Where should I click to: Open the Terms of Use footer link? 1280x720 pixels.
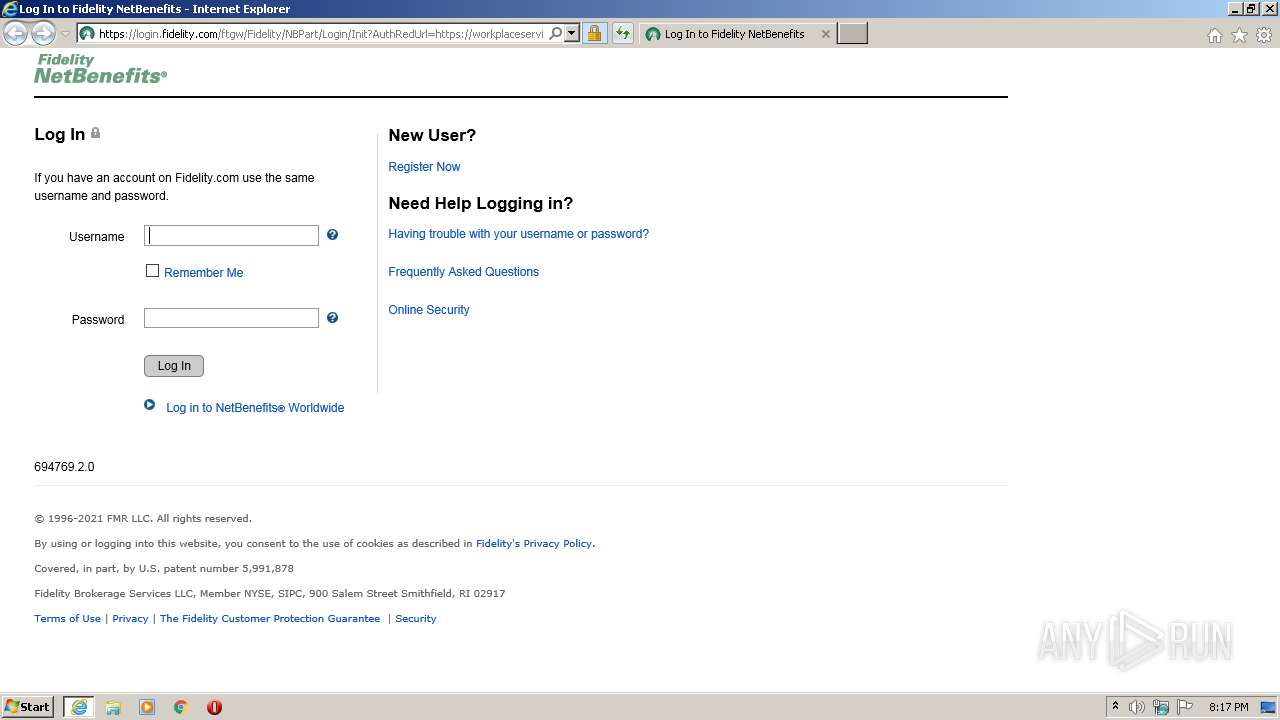67,619
